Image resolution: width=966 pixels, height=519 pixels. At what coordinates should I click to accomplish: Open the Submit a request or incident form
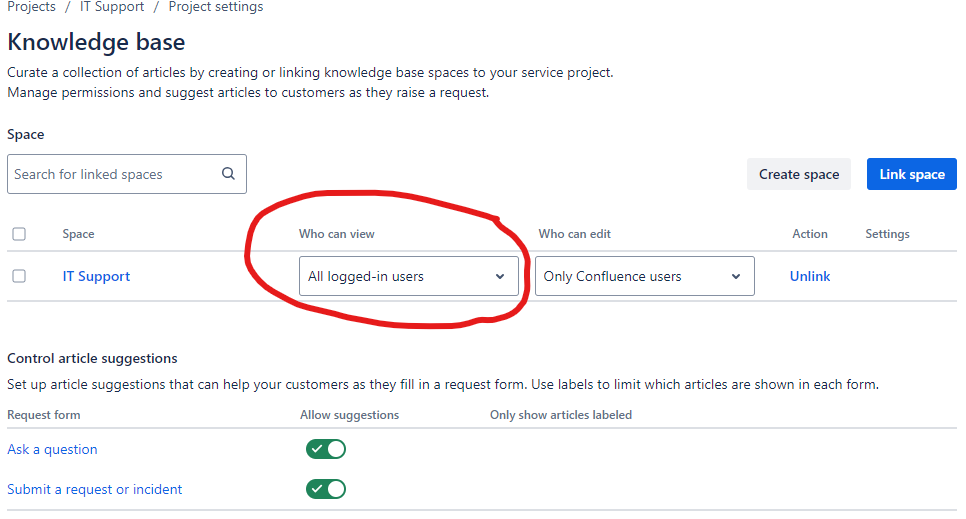coord(95,489)
